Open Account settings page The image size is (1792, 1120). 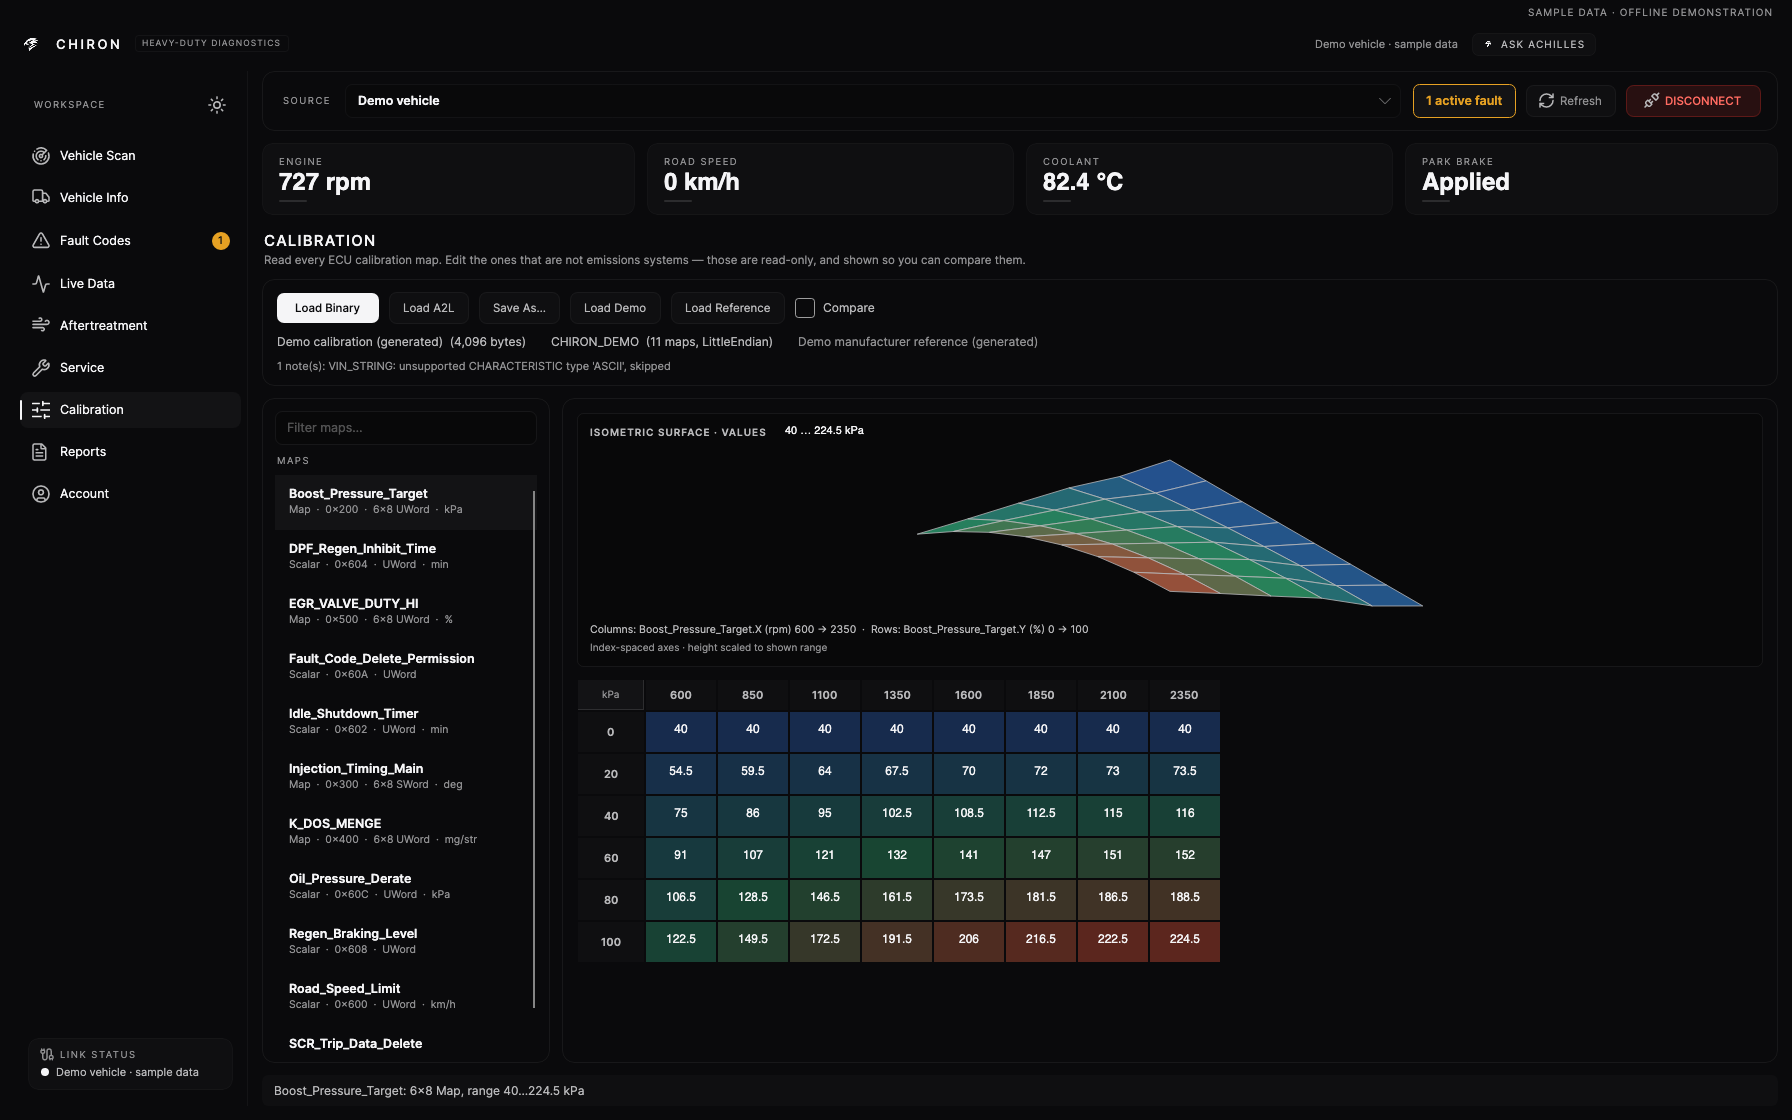tap(130, 494)
